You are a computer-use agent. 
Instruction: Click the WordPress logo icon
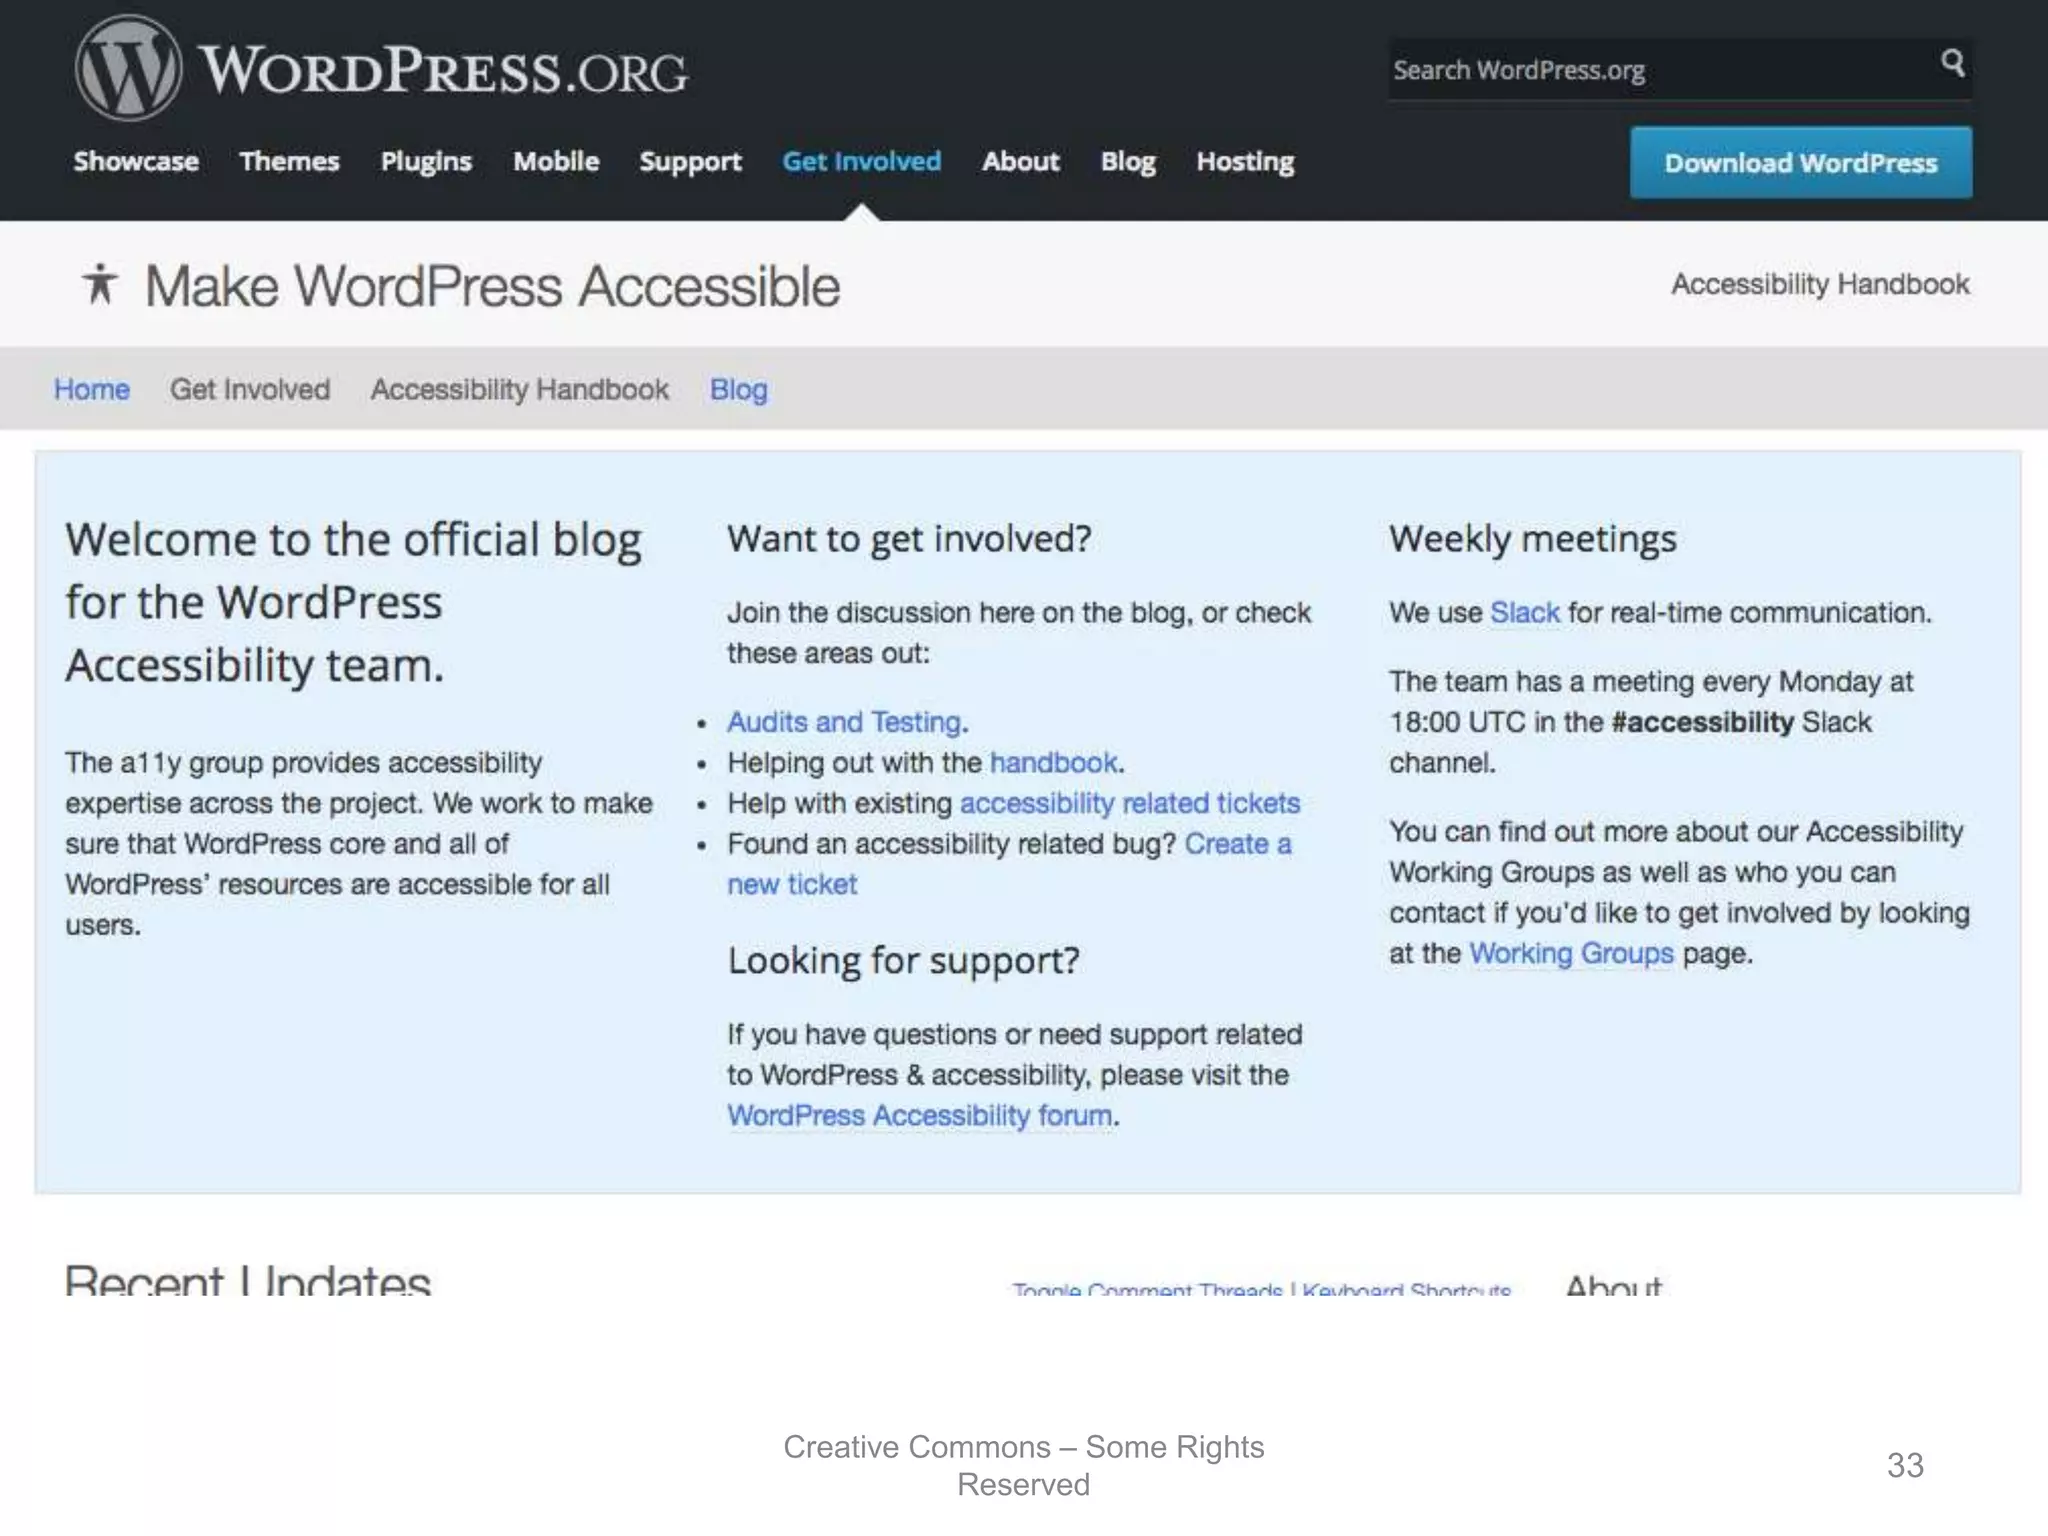(128, 68)
